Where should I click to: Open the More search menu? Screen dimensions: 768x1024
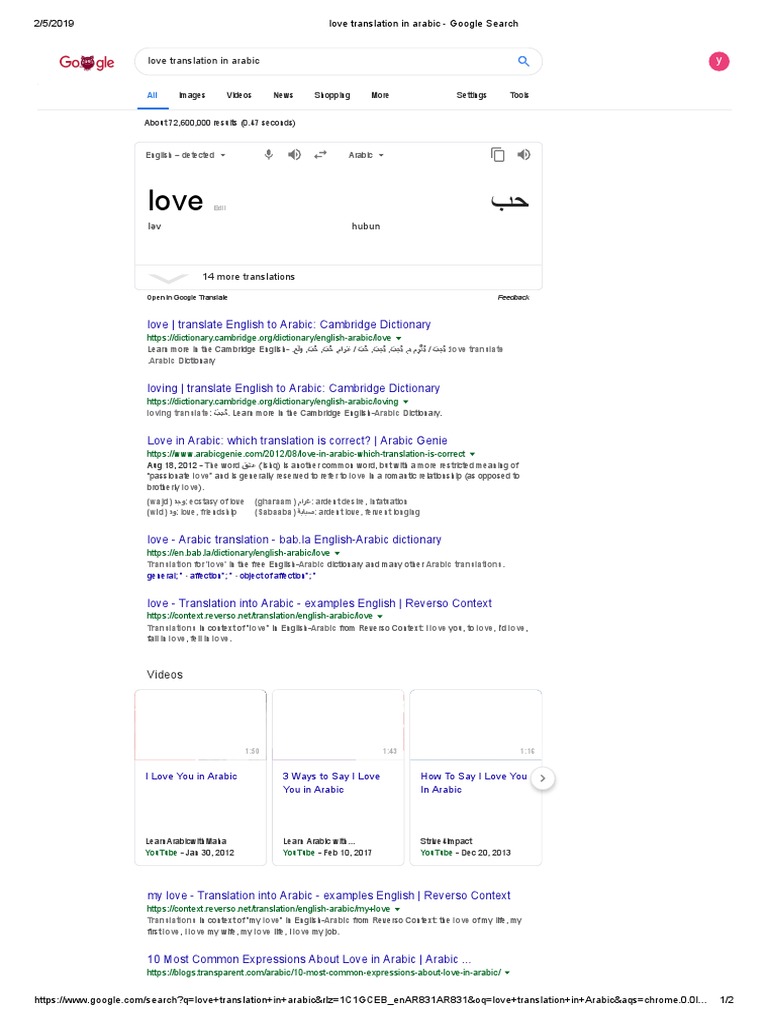380,95
